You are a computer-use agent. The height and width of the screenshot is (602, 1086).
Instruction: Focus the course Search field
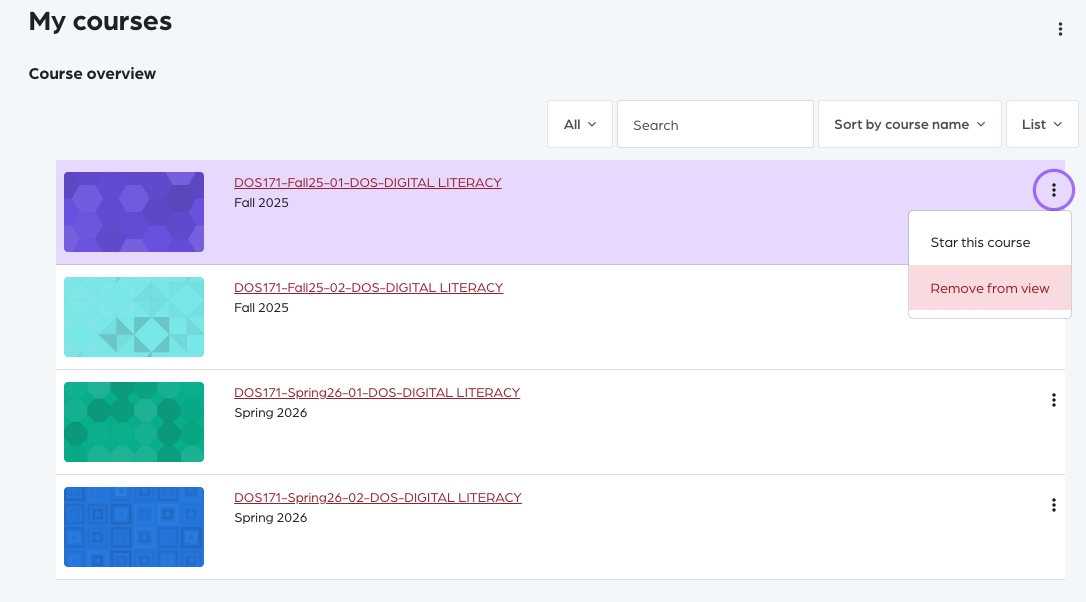(715, 124)
